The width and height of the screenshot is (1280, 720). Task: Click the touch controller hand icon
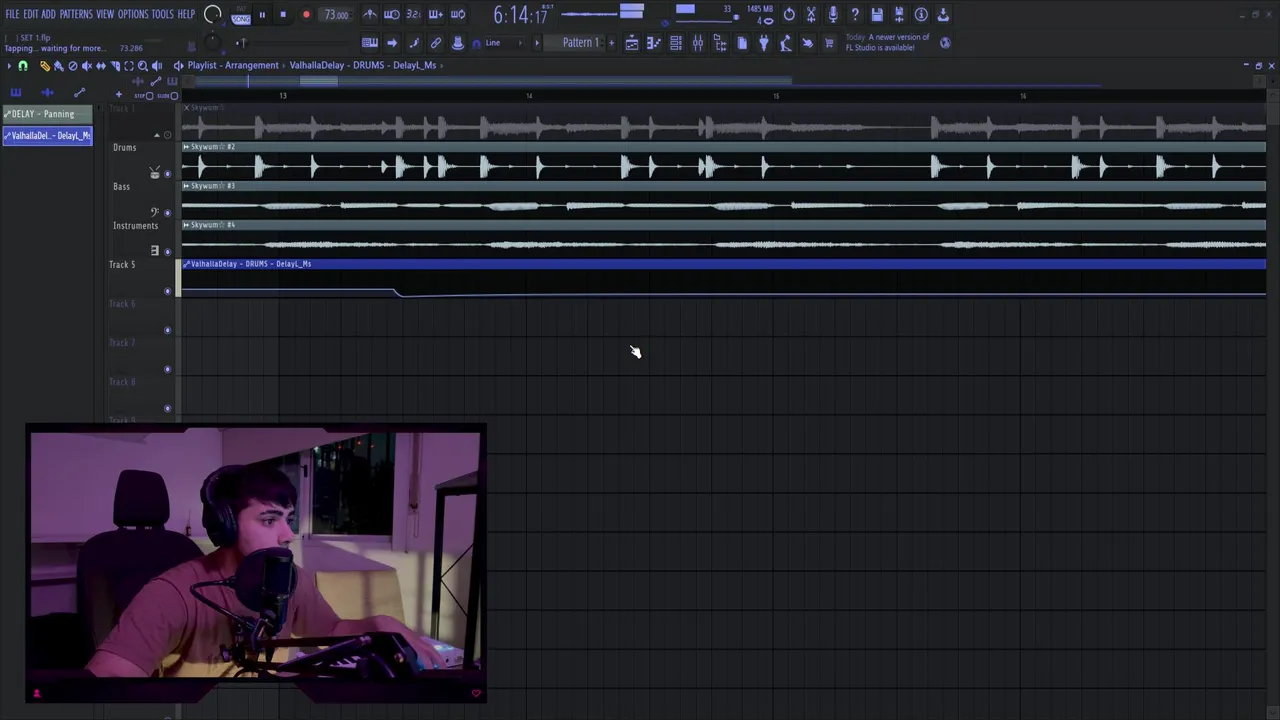808,43
